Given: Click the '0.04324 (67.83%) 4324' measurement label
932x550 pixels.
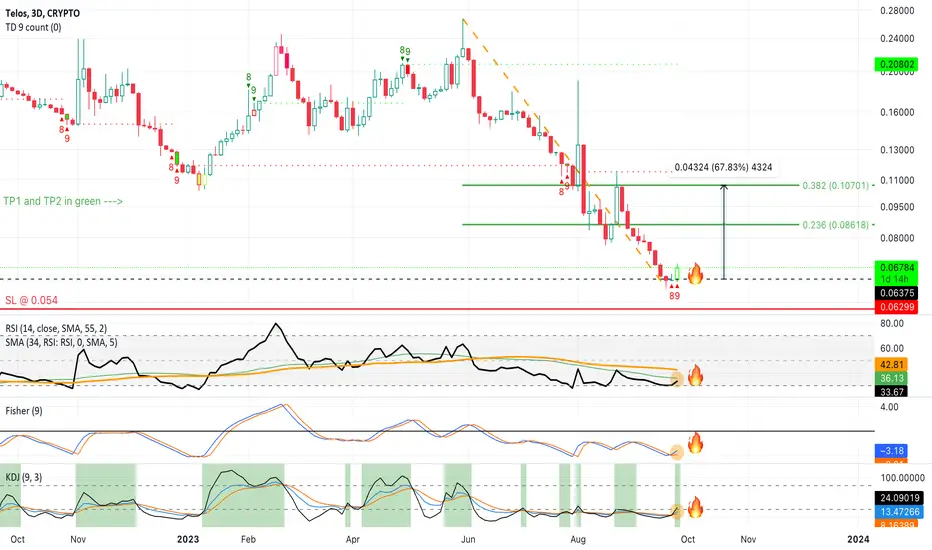Looking at the screenshot, I should (x=723, y=168).
